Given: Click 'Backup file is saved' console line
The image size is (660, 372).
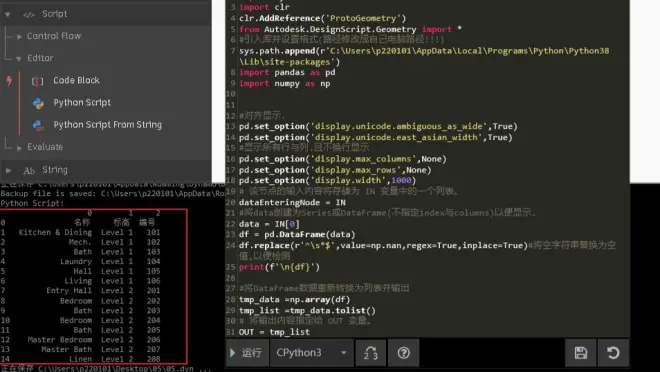Looking at the screenshot, I should click(112, 194).
